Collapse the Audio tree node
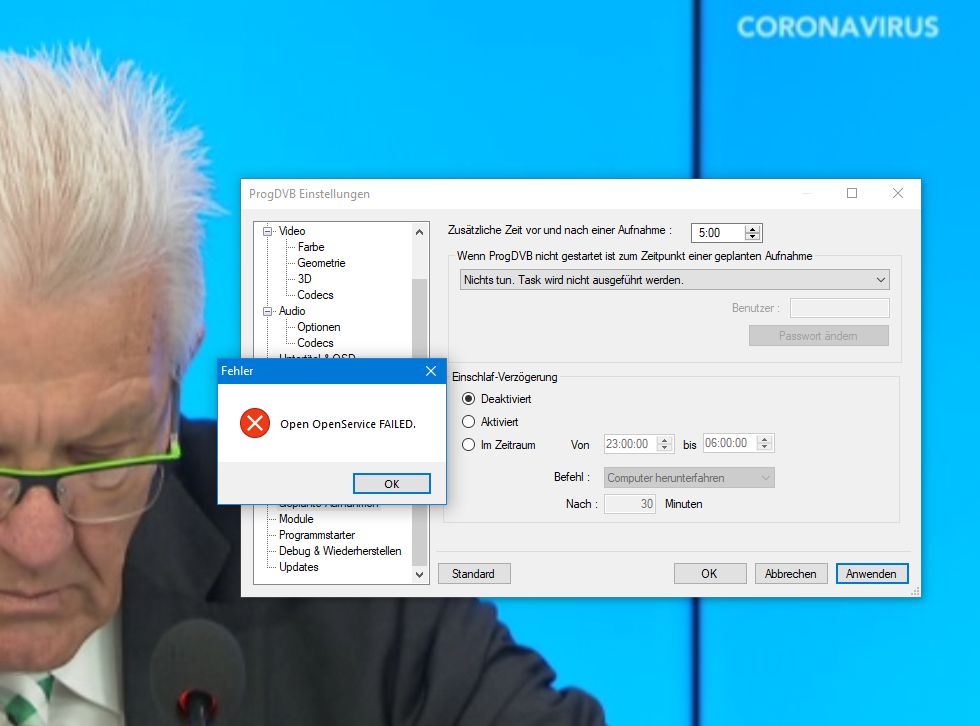The width and height of the screenshot is (980, 726). (x=268, y=311)
